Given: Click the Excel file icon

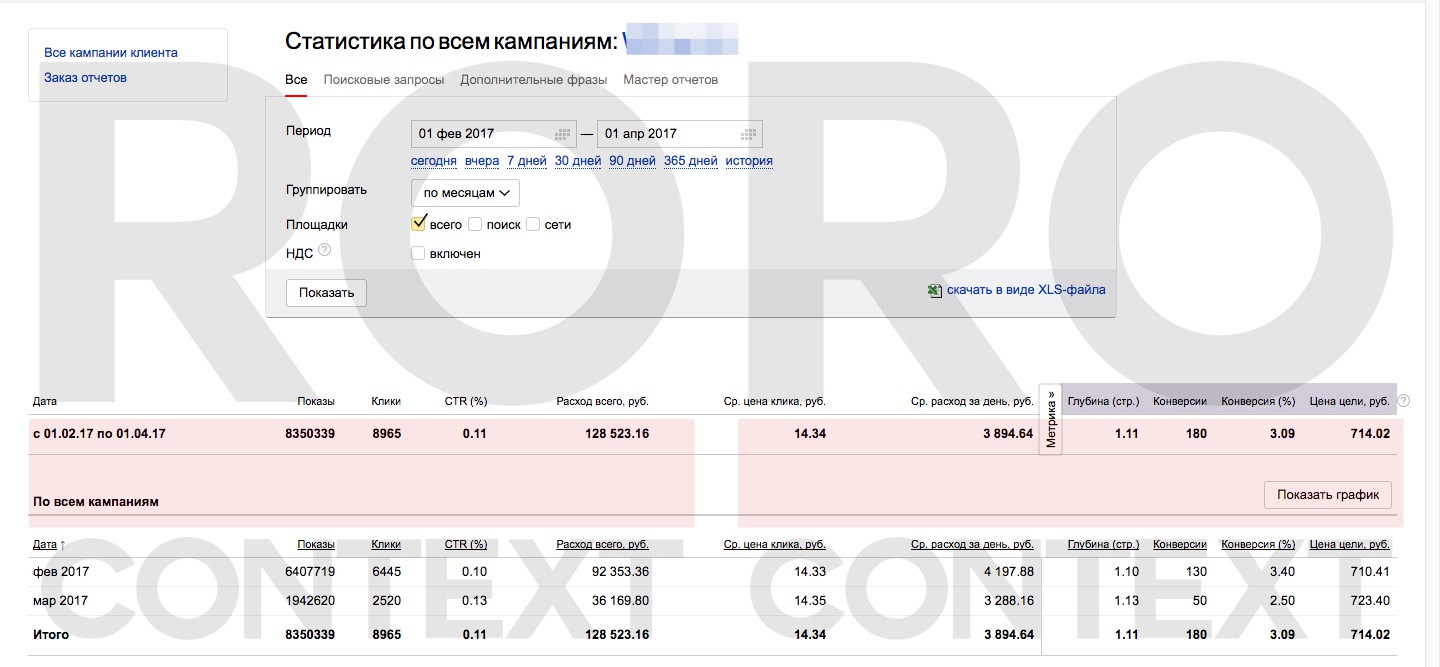Looking at the screenshot, I should click(934, 291).
